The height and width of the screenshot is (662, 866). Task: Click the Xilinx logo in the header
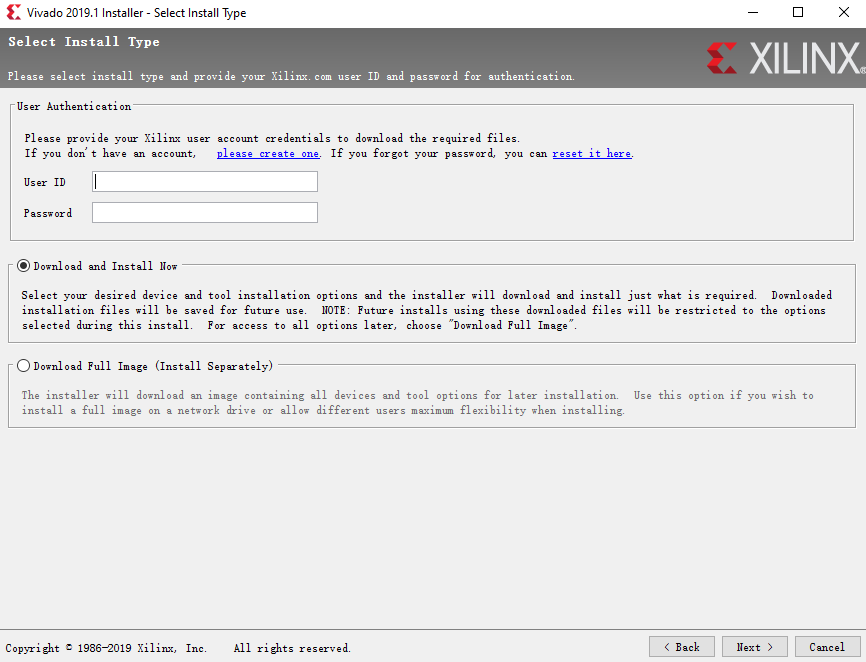pos(786,58)
